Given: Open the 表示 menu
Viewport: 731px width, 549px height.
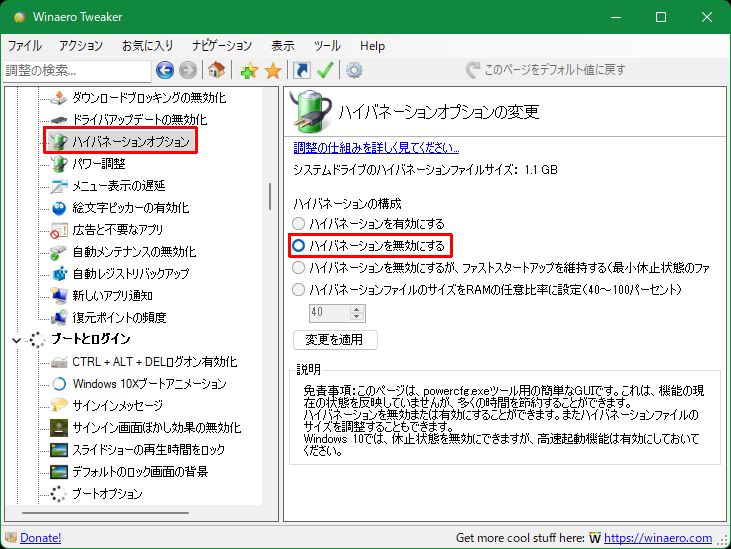Looking at the screenshot, I should [283, 46].
